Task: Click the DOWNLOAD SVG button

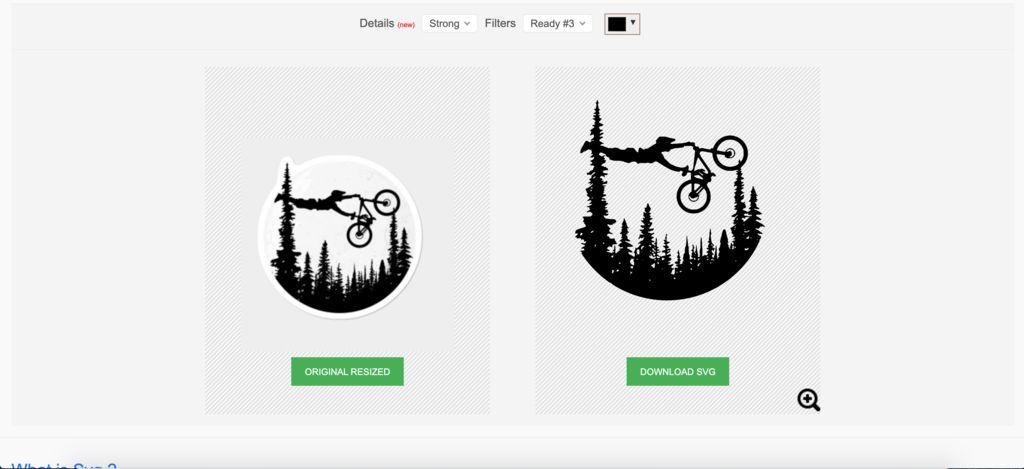Action: tap(678, 372)
